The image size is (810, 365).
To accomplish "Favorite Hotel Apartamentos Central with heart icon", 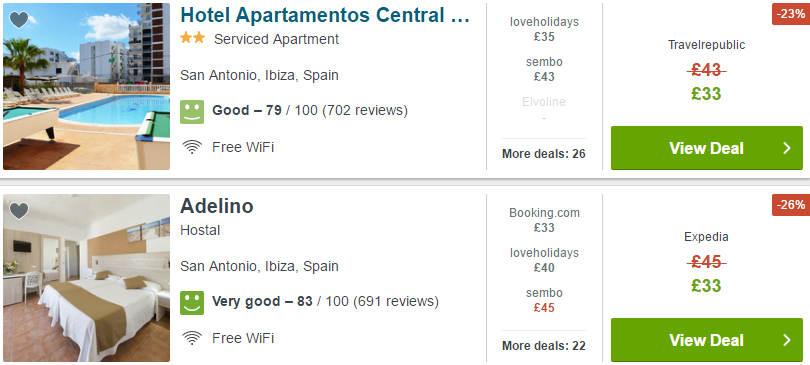I will 19,20.
